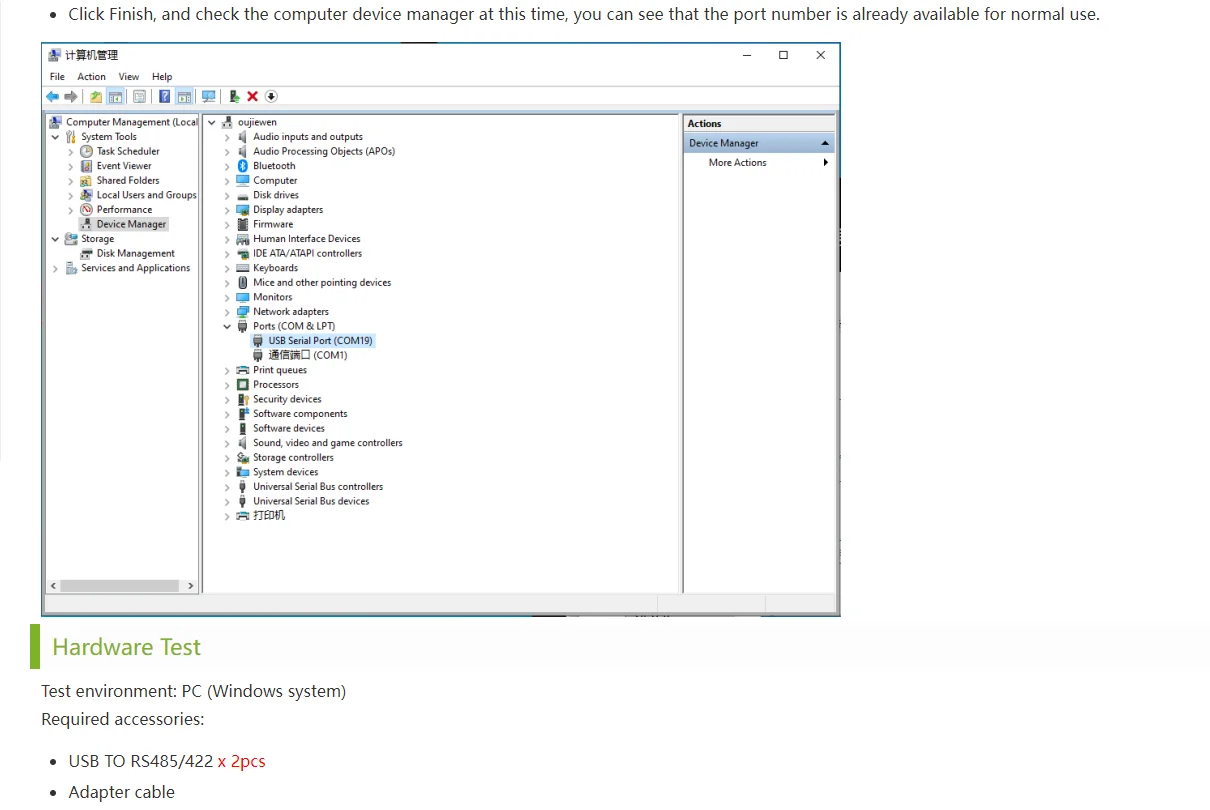Click the left pane horizontal scrollbar
Viewport: 1210px width, 810px height.
coord(120,586)
